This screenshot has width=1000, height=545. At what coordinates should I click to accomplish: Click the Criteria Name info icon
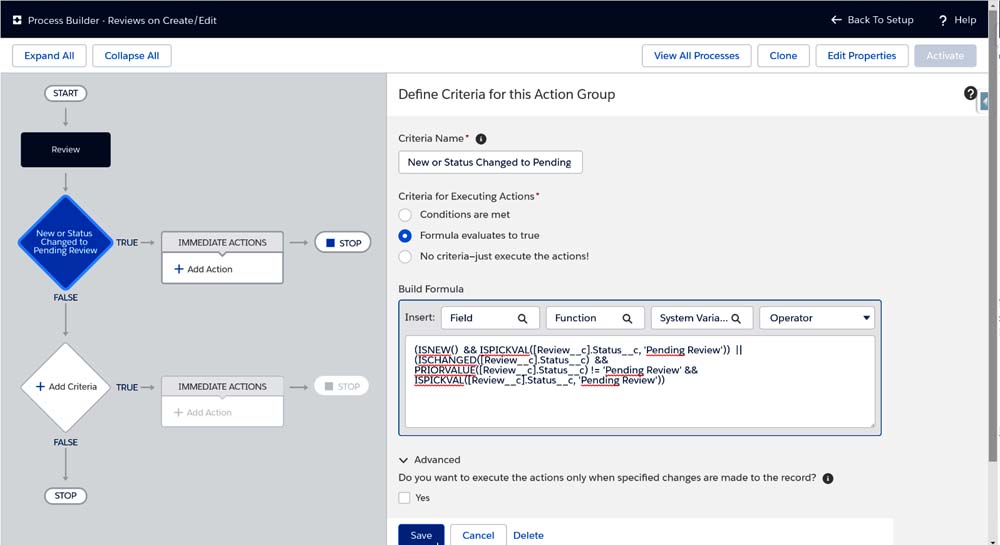click(x=481, y=139)
